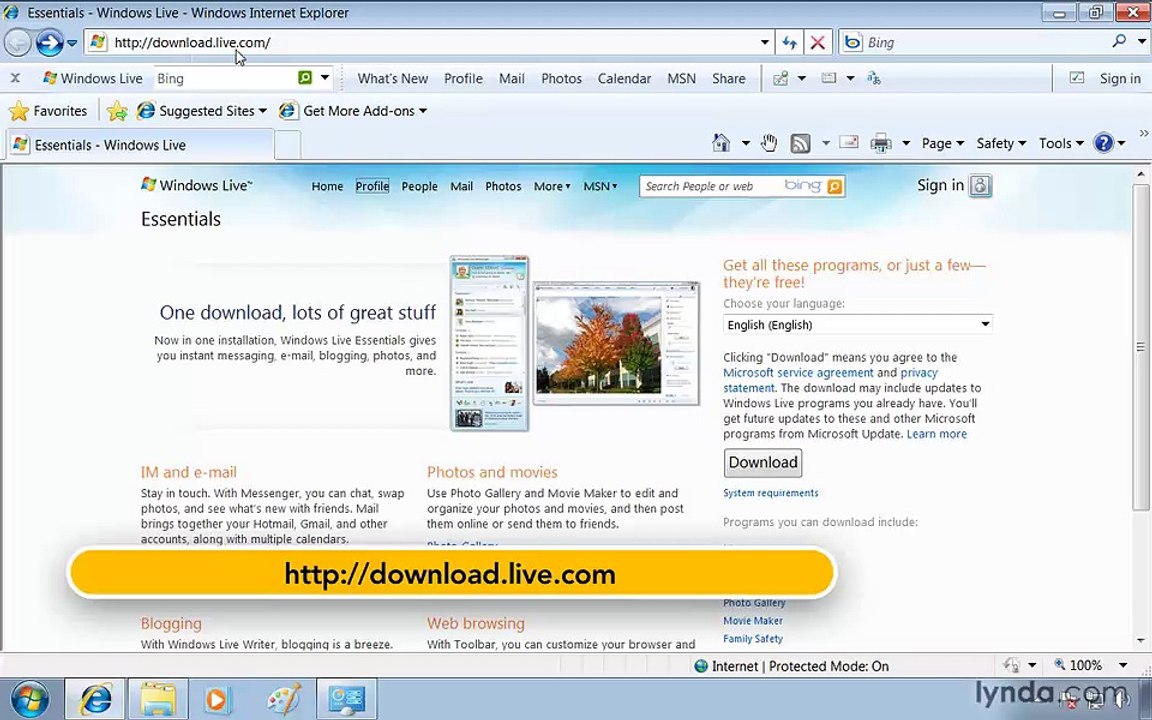The width and height of the screenshot is (1152, 720).
Task: Open the Microsoft service agreement link
Action: pos(798,372)
